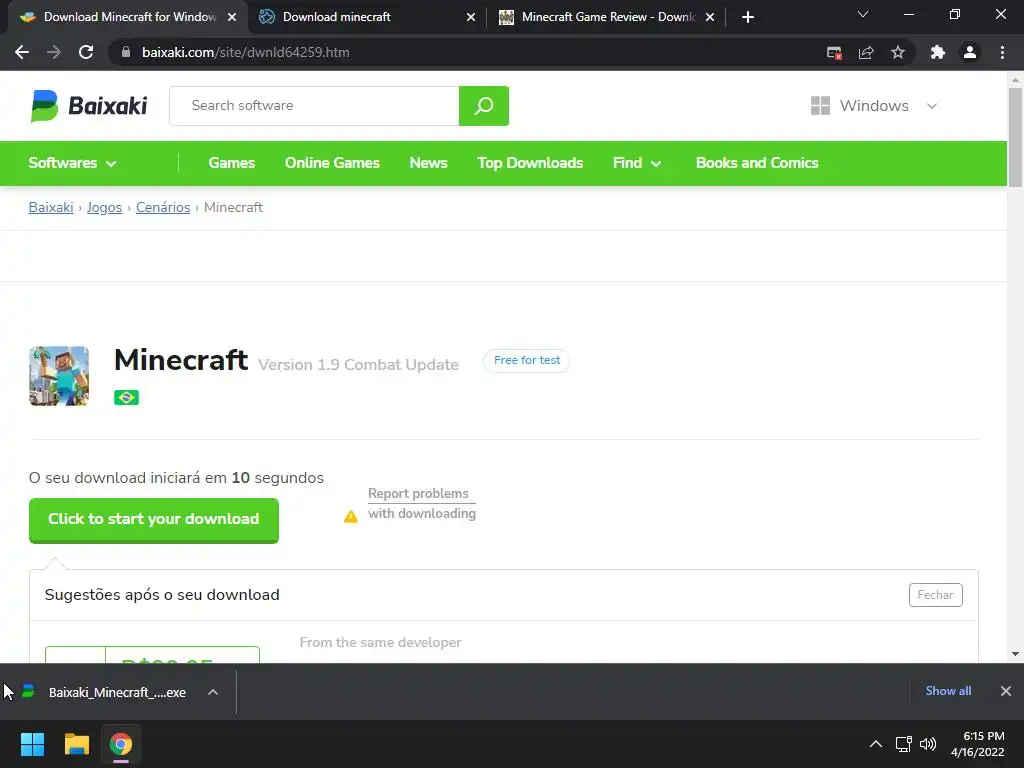Focus the Search software field
The height and width of the screenshot is (768, 1024).
point(314,106)
